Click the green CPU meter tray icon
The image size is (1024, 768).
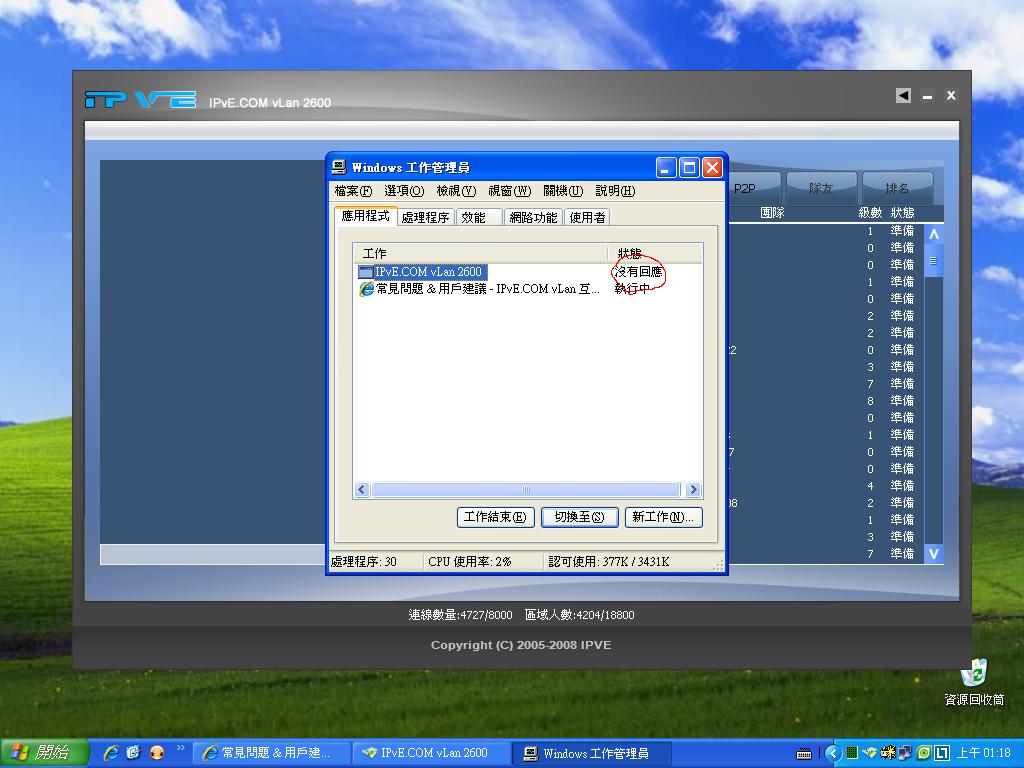[x=852, y=753]
